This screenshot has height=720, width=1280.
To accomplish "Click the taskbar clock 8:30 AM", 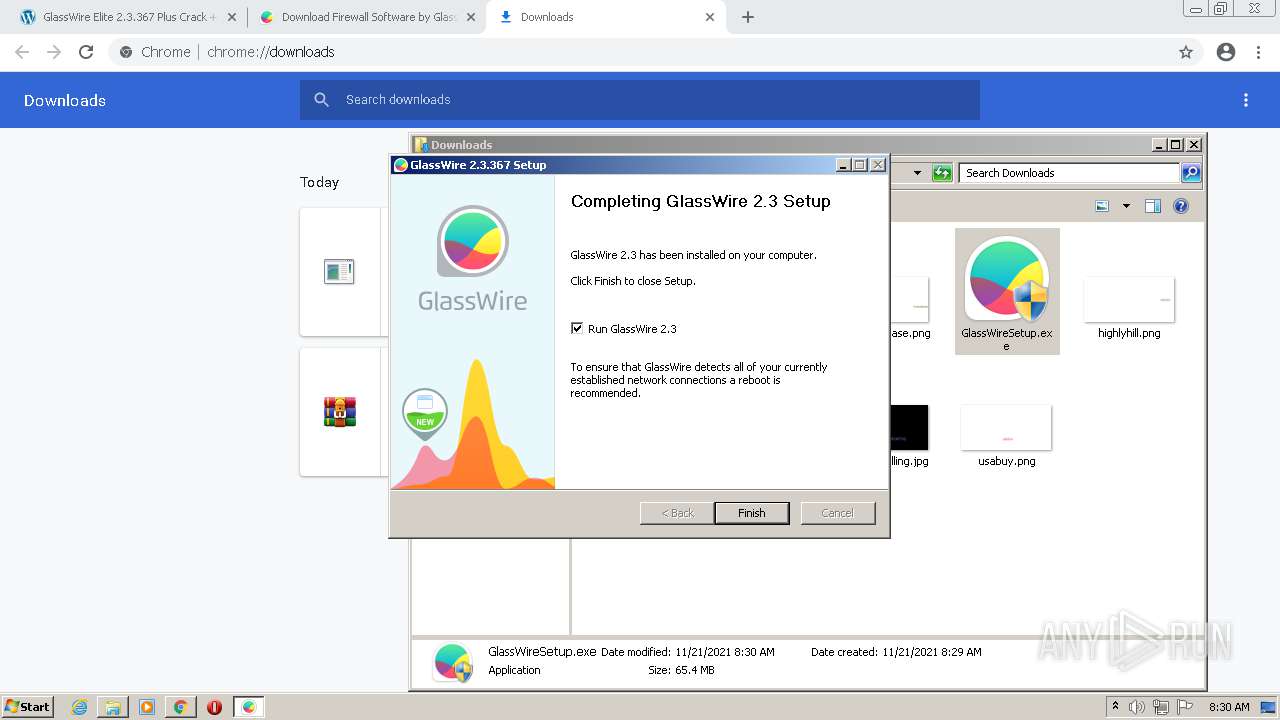I will pyautogui.click(x=1229, y=707).
